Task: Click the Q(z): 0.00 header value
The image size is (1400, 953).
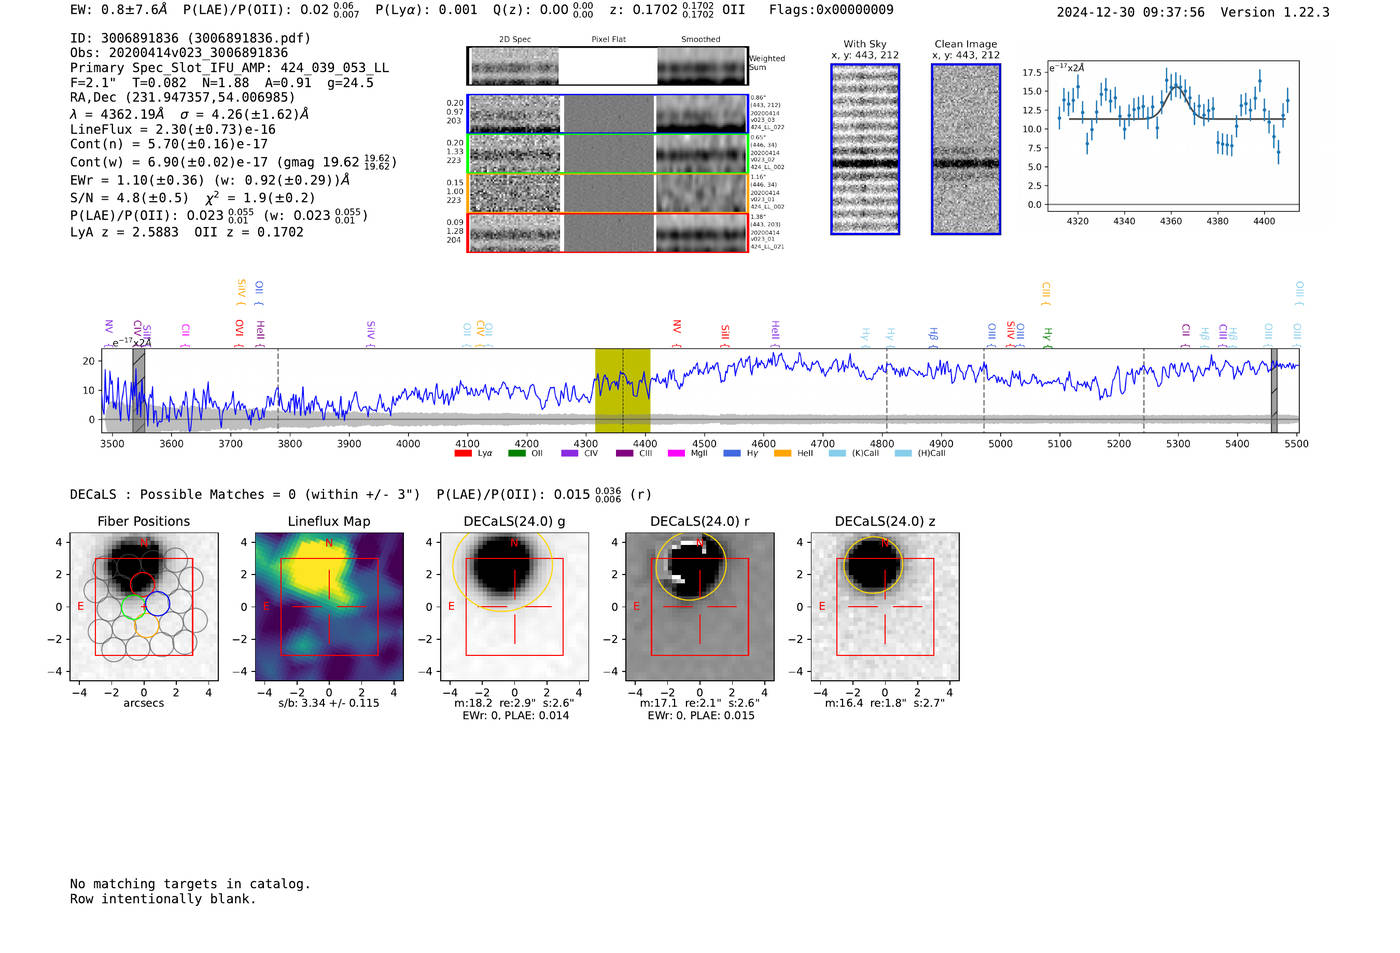Action: tap(544, 10)
